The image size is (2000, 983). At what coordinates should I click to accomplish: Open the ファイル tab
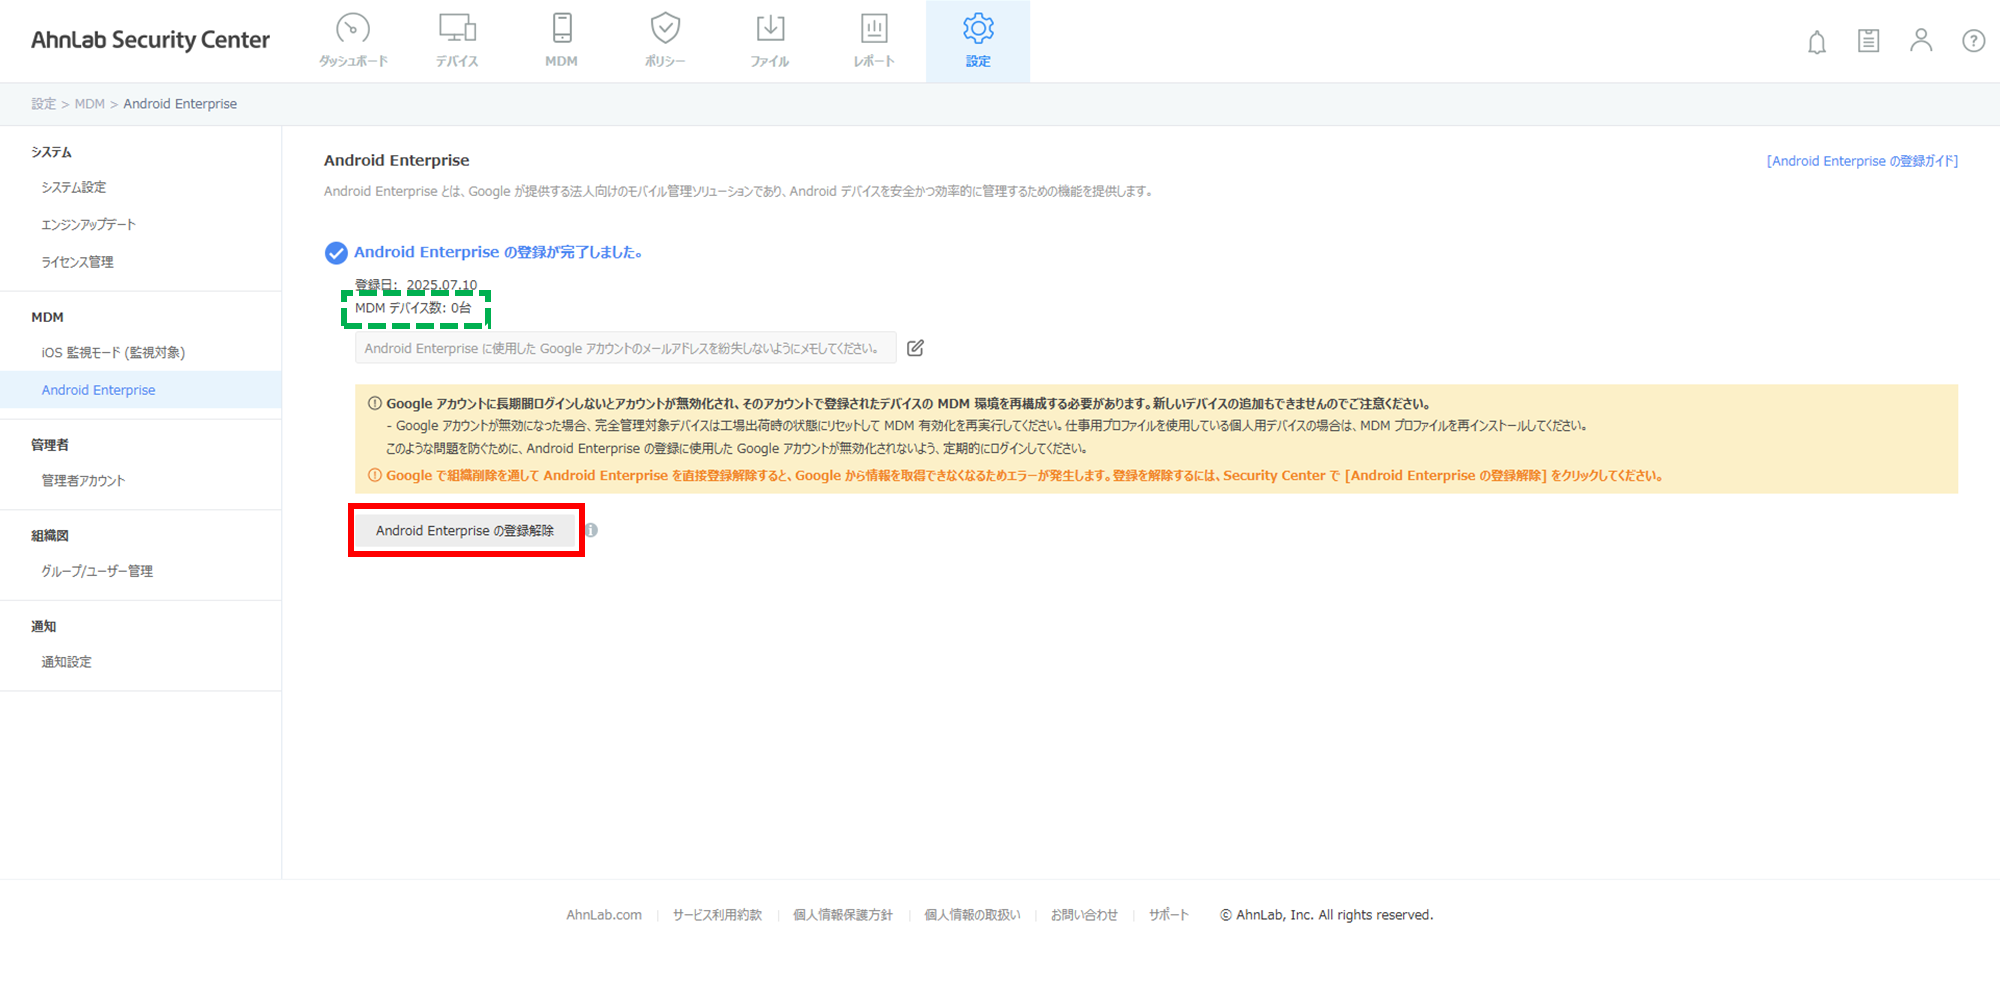[x=770, y=41]
